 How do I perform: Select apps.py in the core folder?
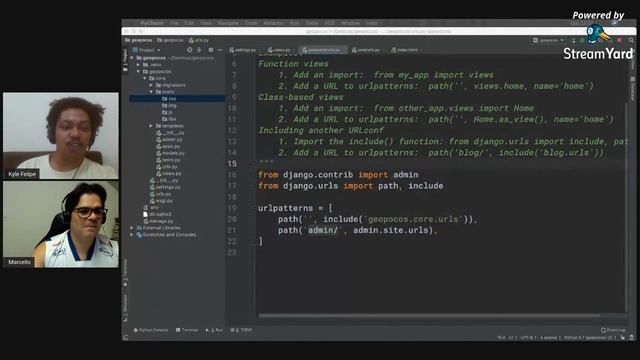(168, 146)
